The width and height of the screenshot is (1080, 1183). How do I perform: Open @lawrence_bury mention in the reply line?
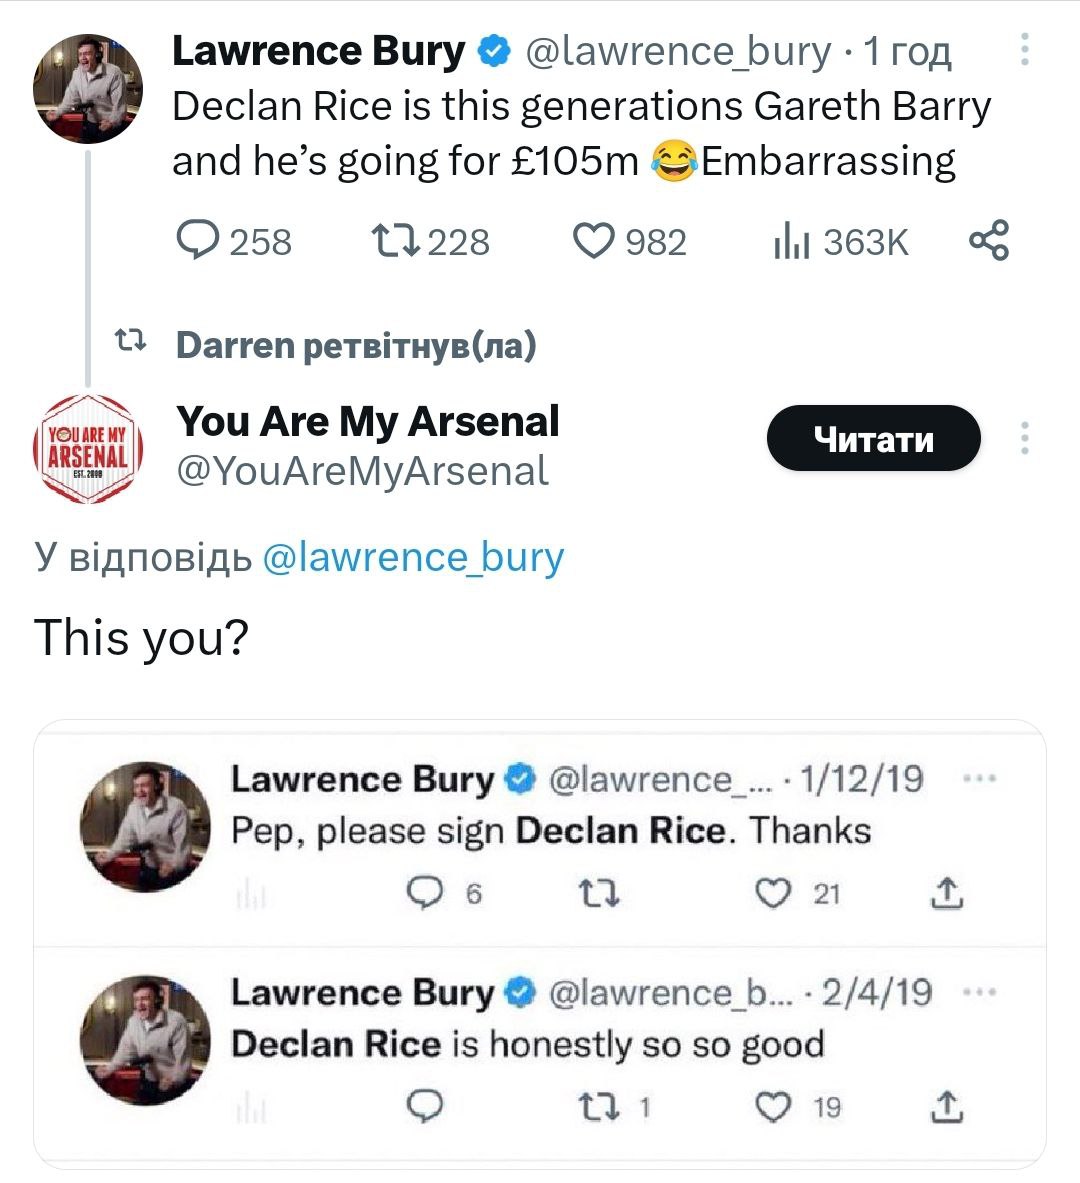(412, 557)
